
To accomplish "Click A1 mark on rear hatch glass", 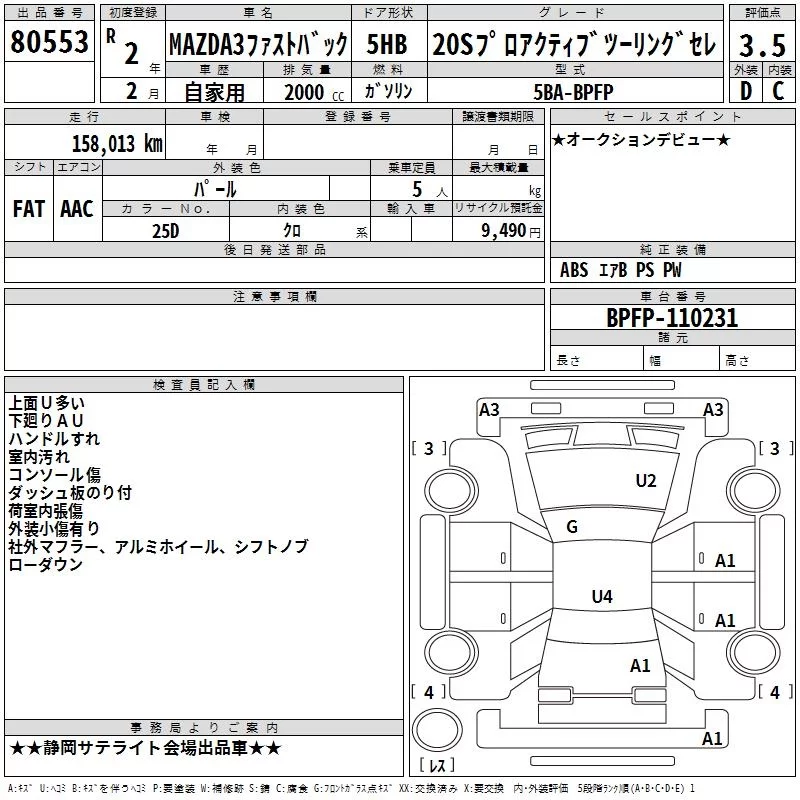I will (x=640, y=666).
